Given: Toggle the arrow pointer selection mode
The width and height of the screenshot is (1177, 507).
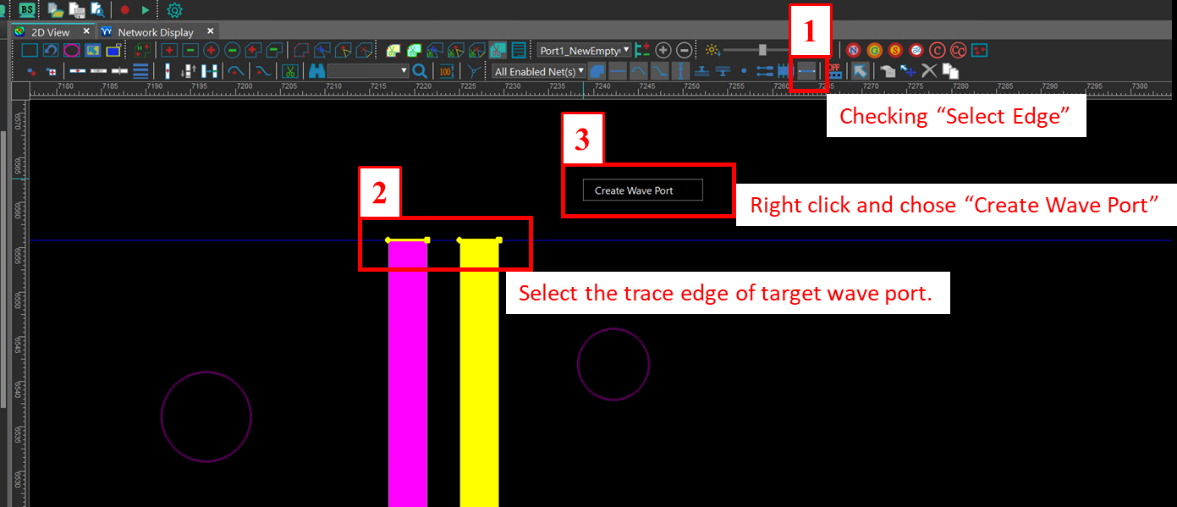Looking at the screenshot, I should point(859,71).
